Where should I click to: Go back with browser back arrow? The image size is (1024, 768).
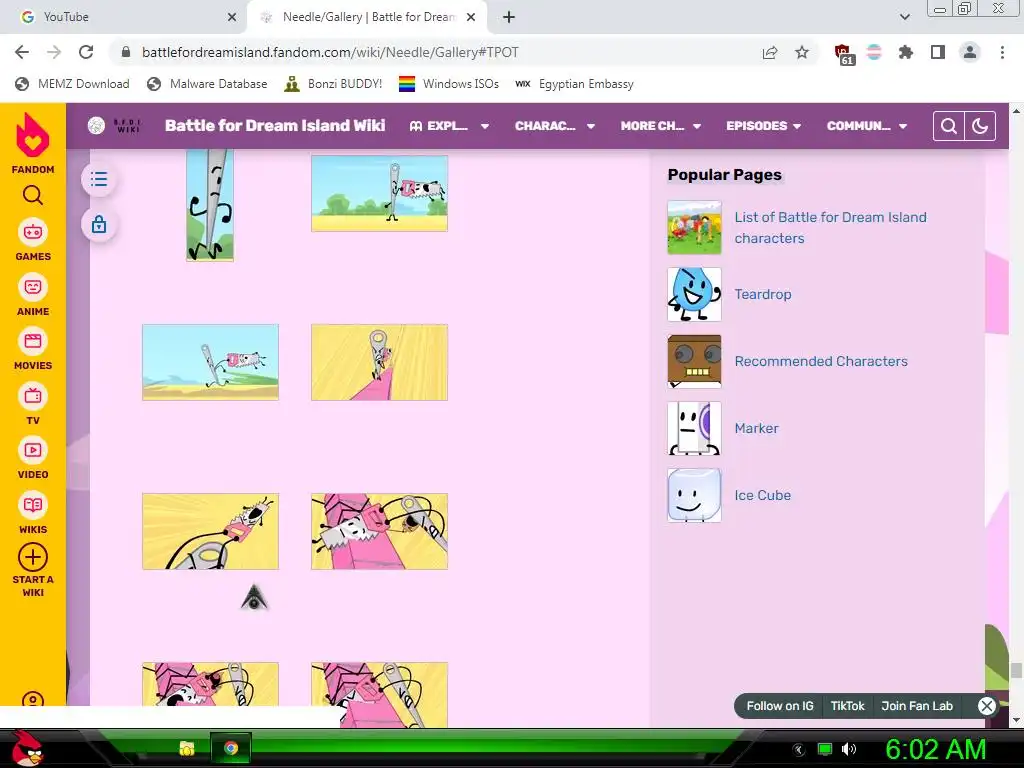point(22,52)
